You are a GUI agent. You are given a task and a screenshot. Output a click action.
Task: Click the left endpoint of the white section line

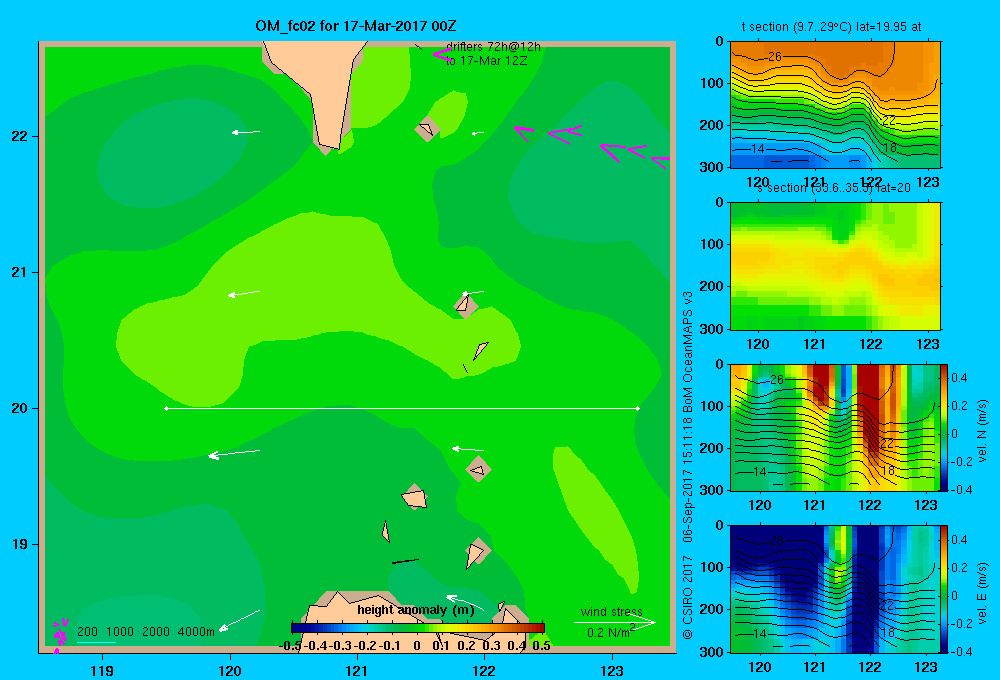[166, 408]
